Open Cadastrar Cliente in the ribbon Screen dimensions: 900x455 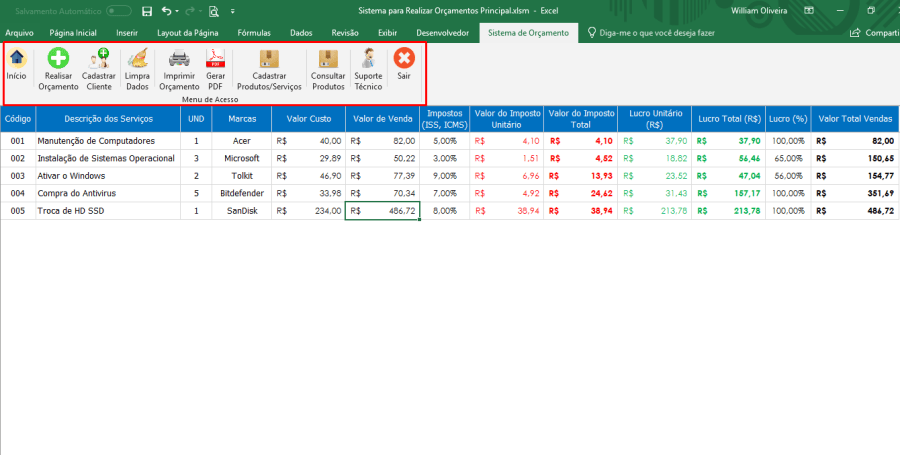pos(99,69)
